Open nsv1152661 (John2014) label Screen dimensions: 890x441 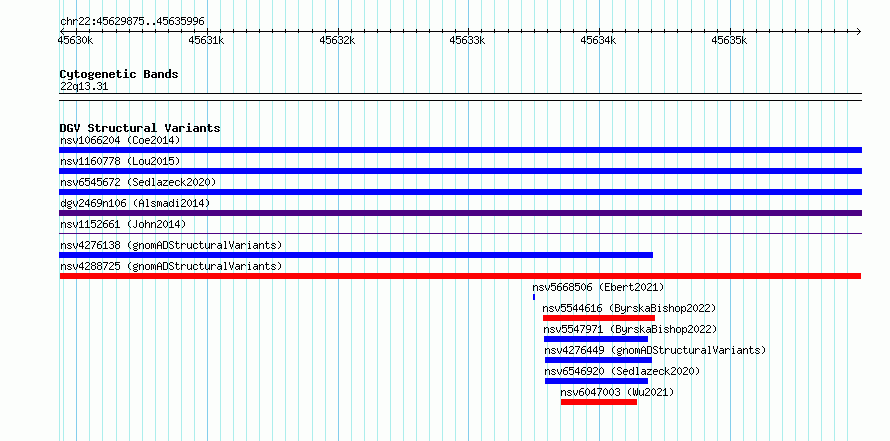(123, 224)
